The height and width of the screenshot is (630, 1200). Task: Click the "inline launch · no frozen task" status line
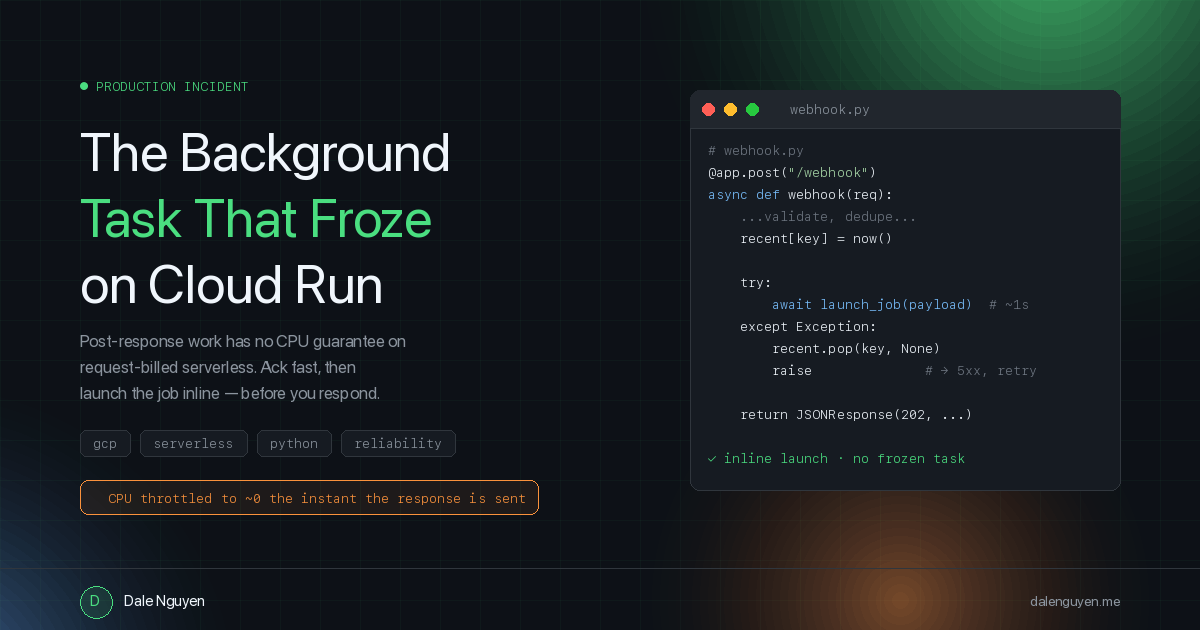coord(836,459)
